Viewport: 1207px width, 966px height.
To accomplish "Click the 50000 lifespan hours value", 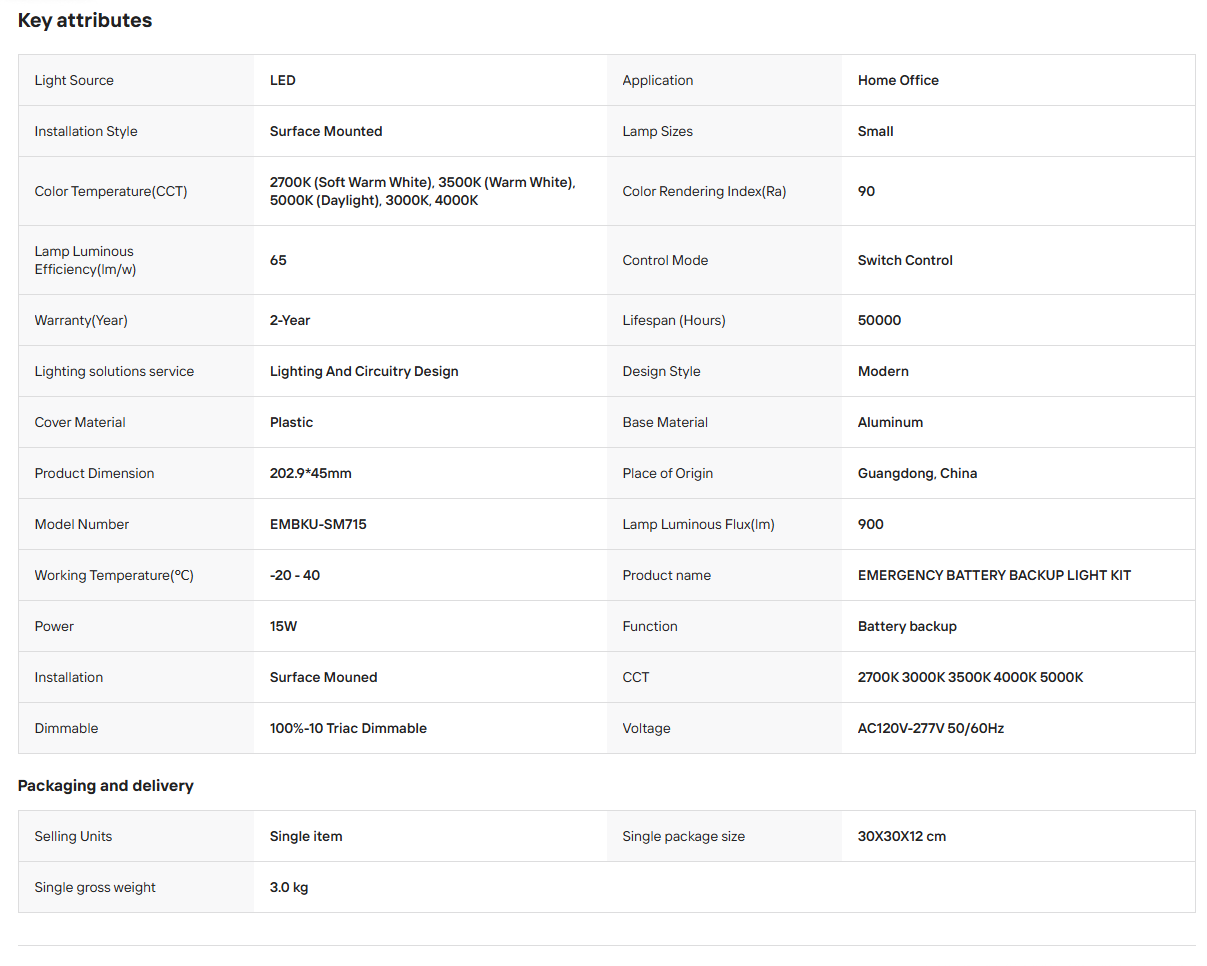I will (x=879, y=320).
